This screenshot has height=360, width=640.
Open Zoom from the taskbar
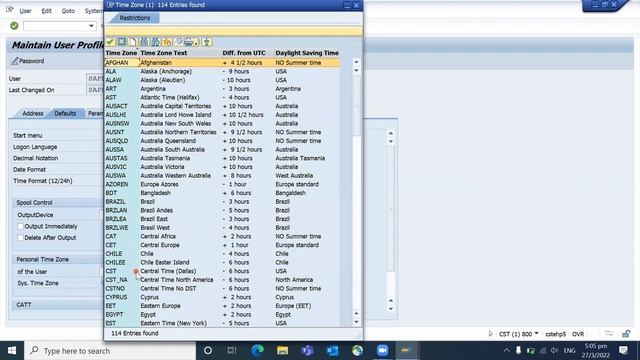pyautogui.click(x=382, y=351)
